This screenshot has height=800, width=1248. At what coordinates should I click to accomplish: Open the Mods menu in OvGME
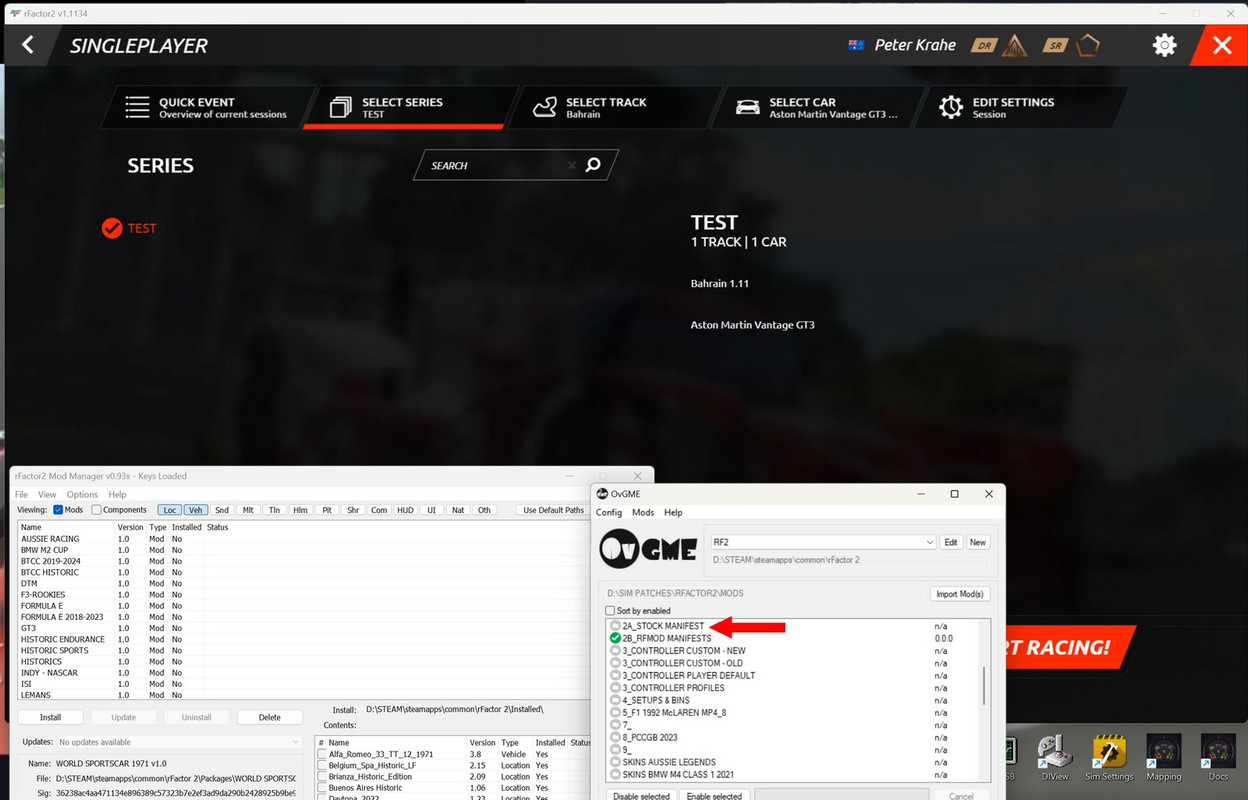643,512
